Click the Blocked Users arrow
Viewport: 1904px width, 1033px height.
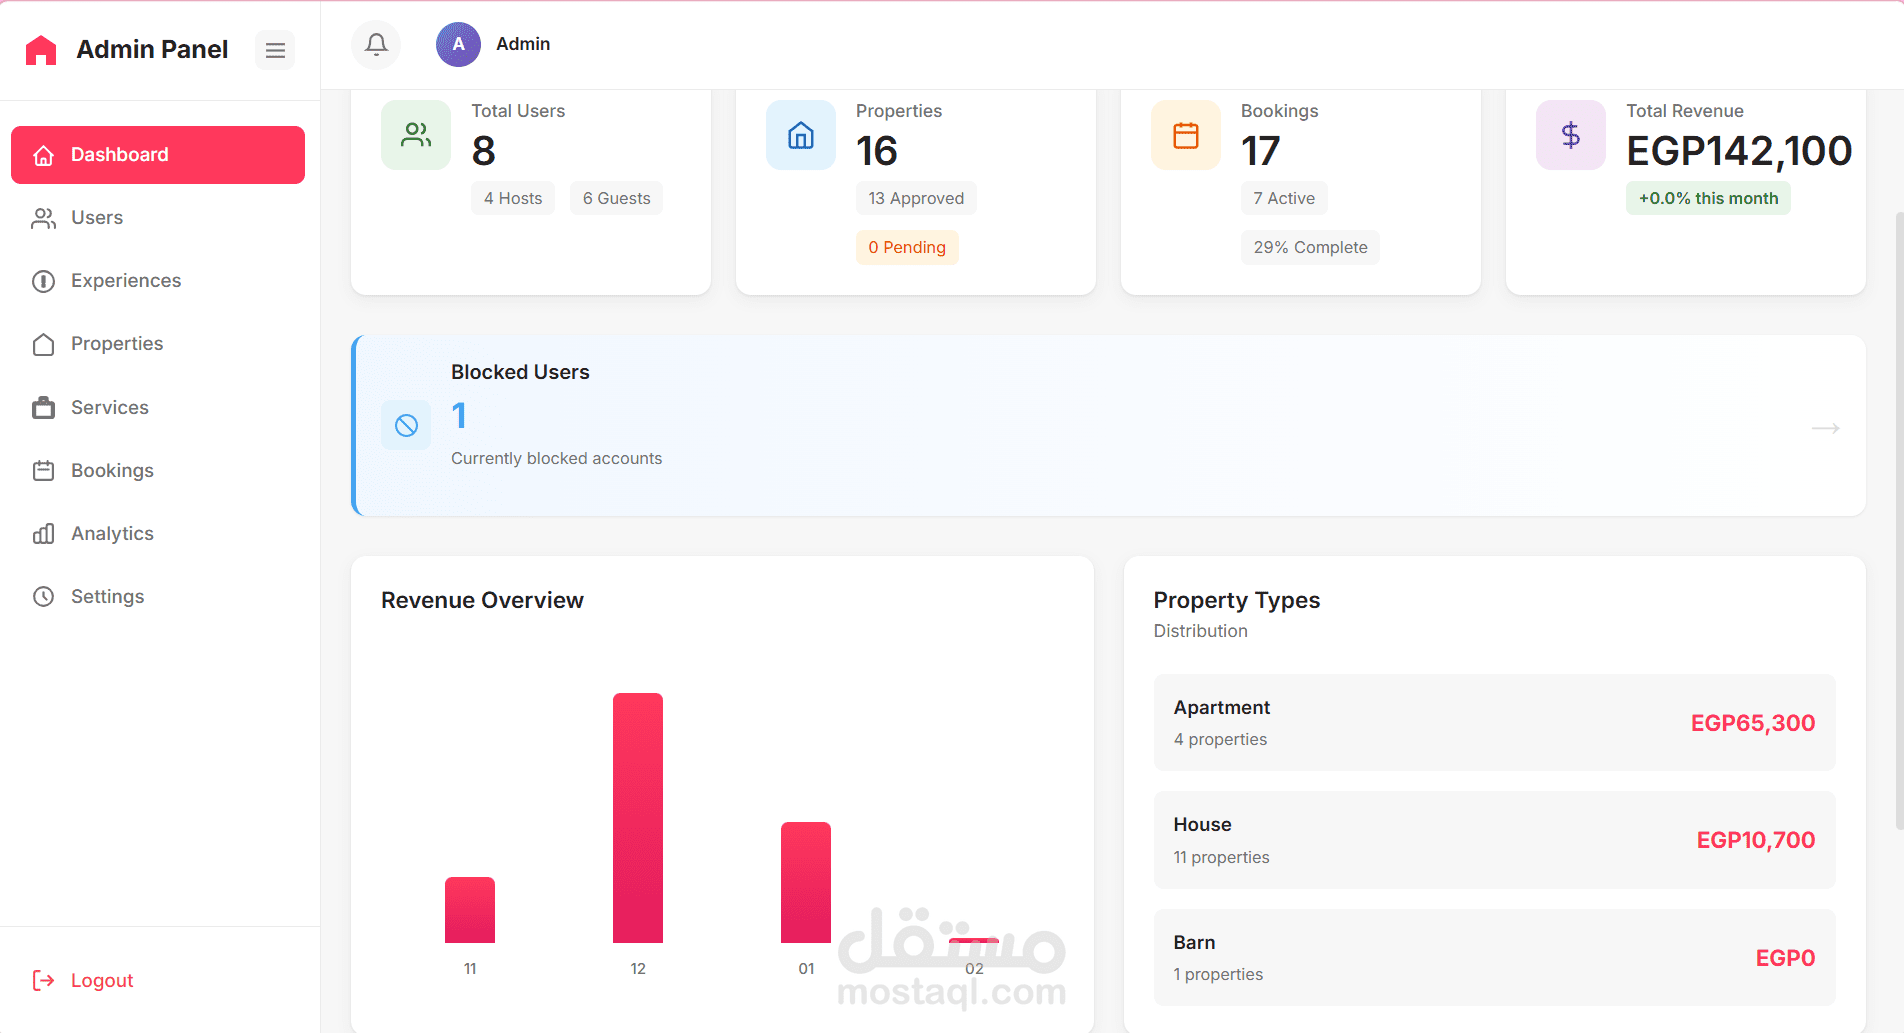[x=1826, y=428]
